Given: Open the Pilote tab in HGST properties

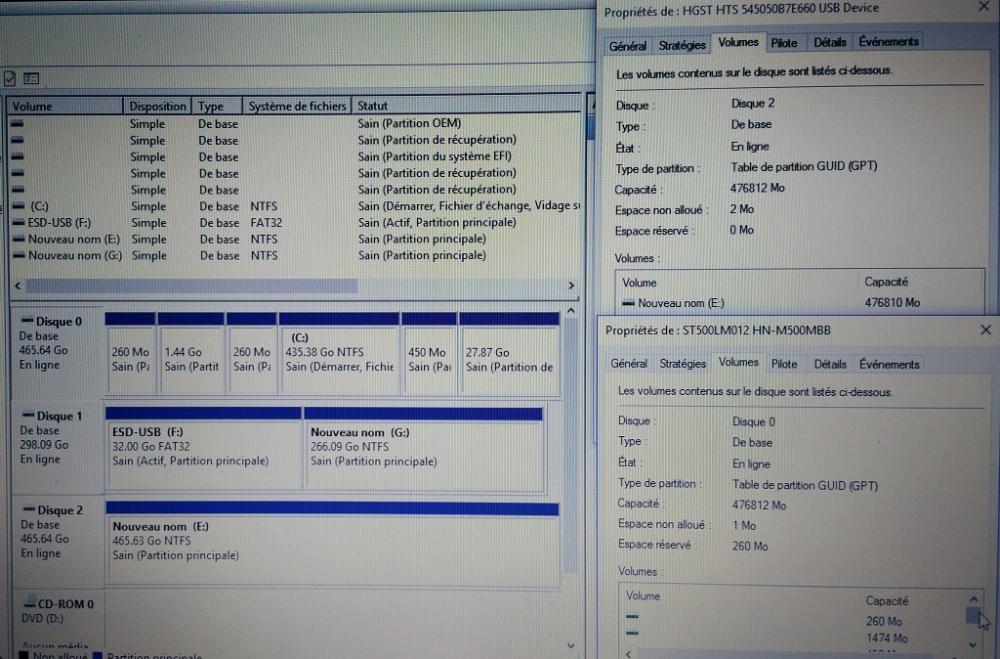Looking at the screenshot, I should pos(785,43).
